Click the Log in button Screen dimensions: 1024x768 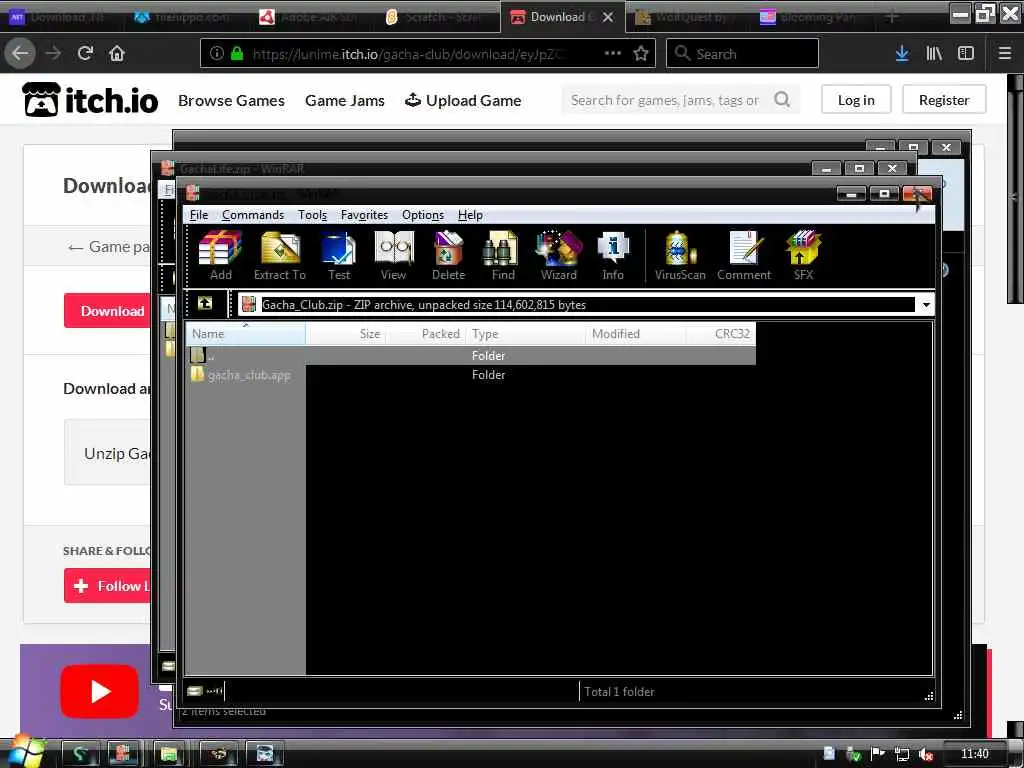(856, 100)
